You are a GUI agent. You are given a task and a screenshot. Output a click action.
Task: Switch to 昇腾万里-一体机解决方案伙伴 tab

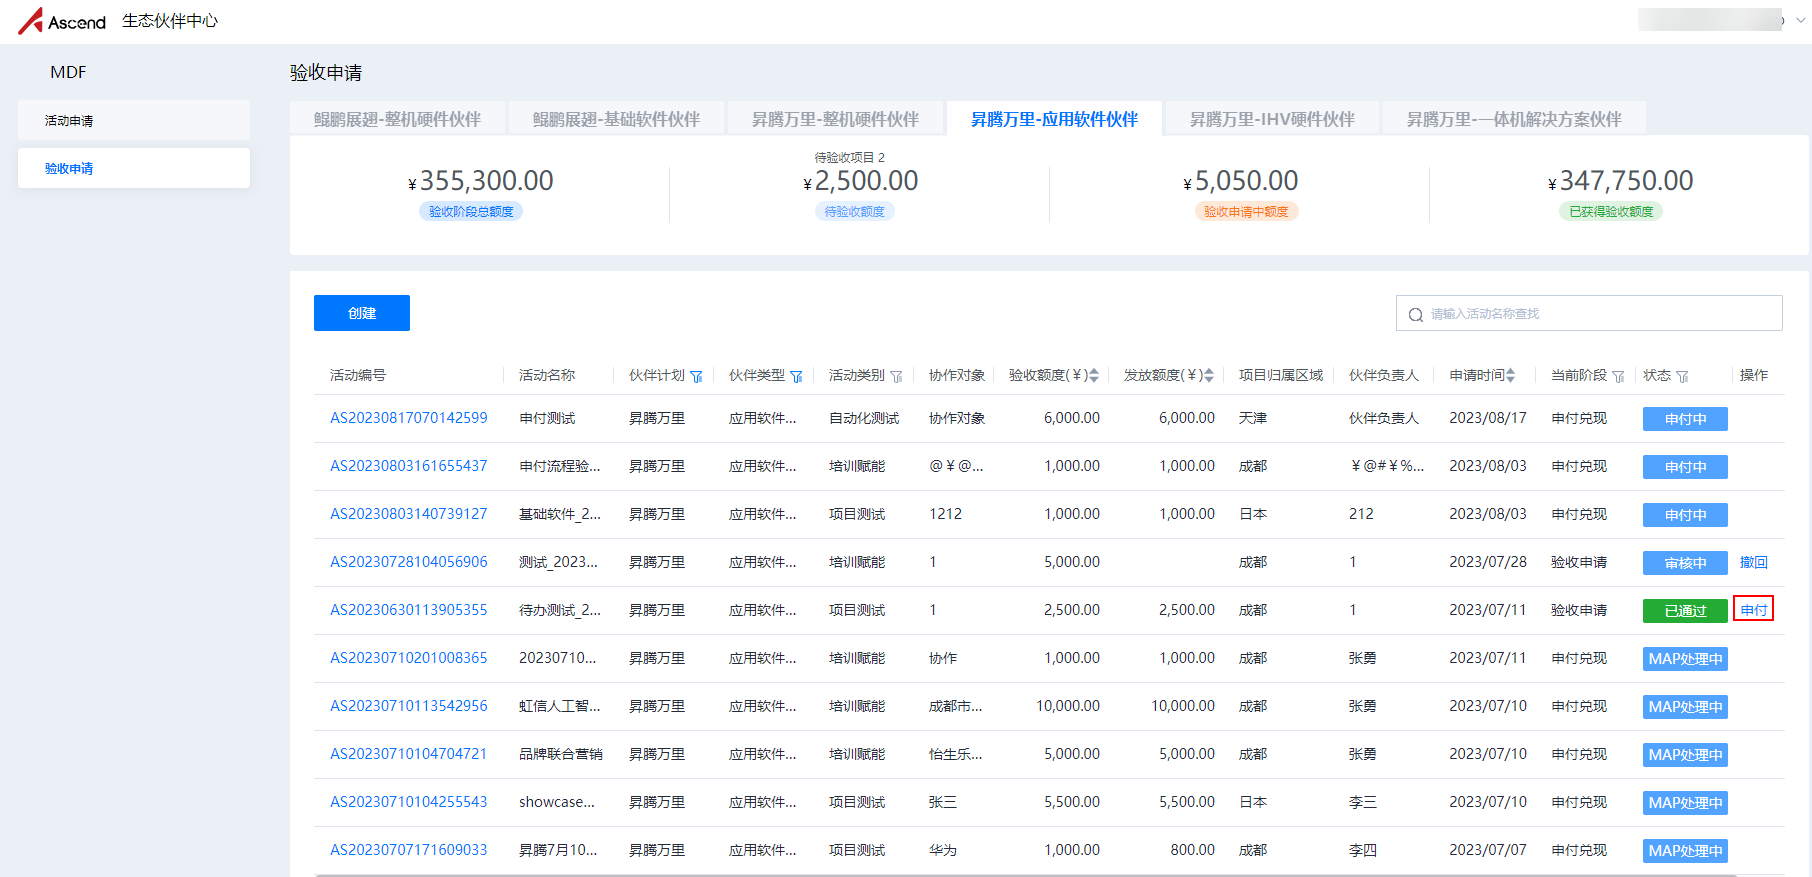pos(1514,119)
